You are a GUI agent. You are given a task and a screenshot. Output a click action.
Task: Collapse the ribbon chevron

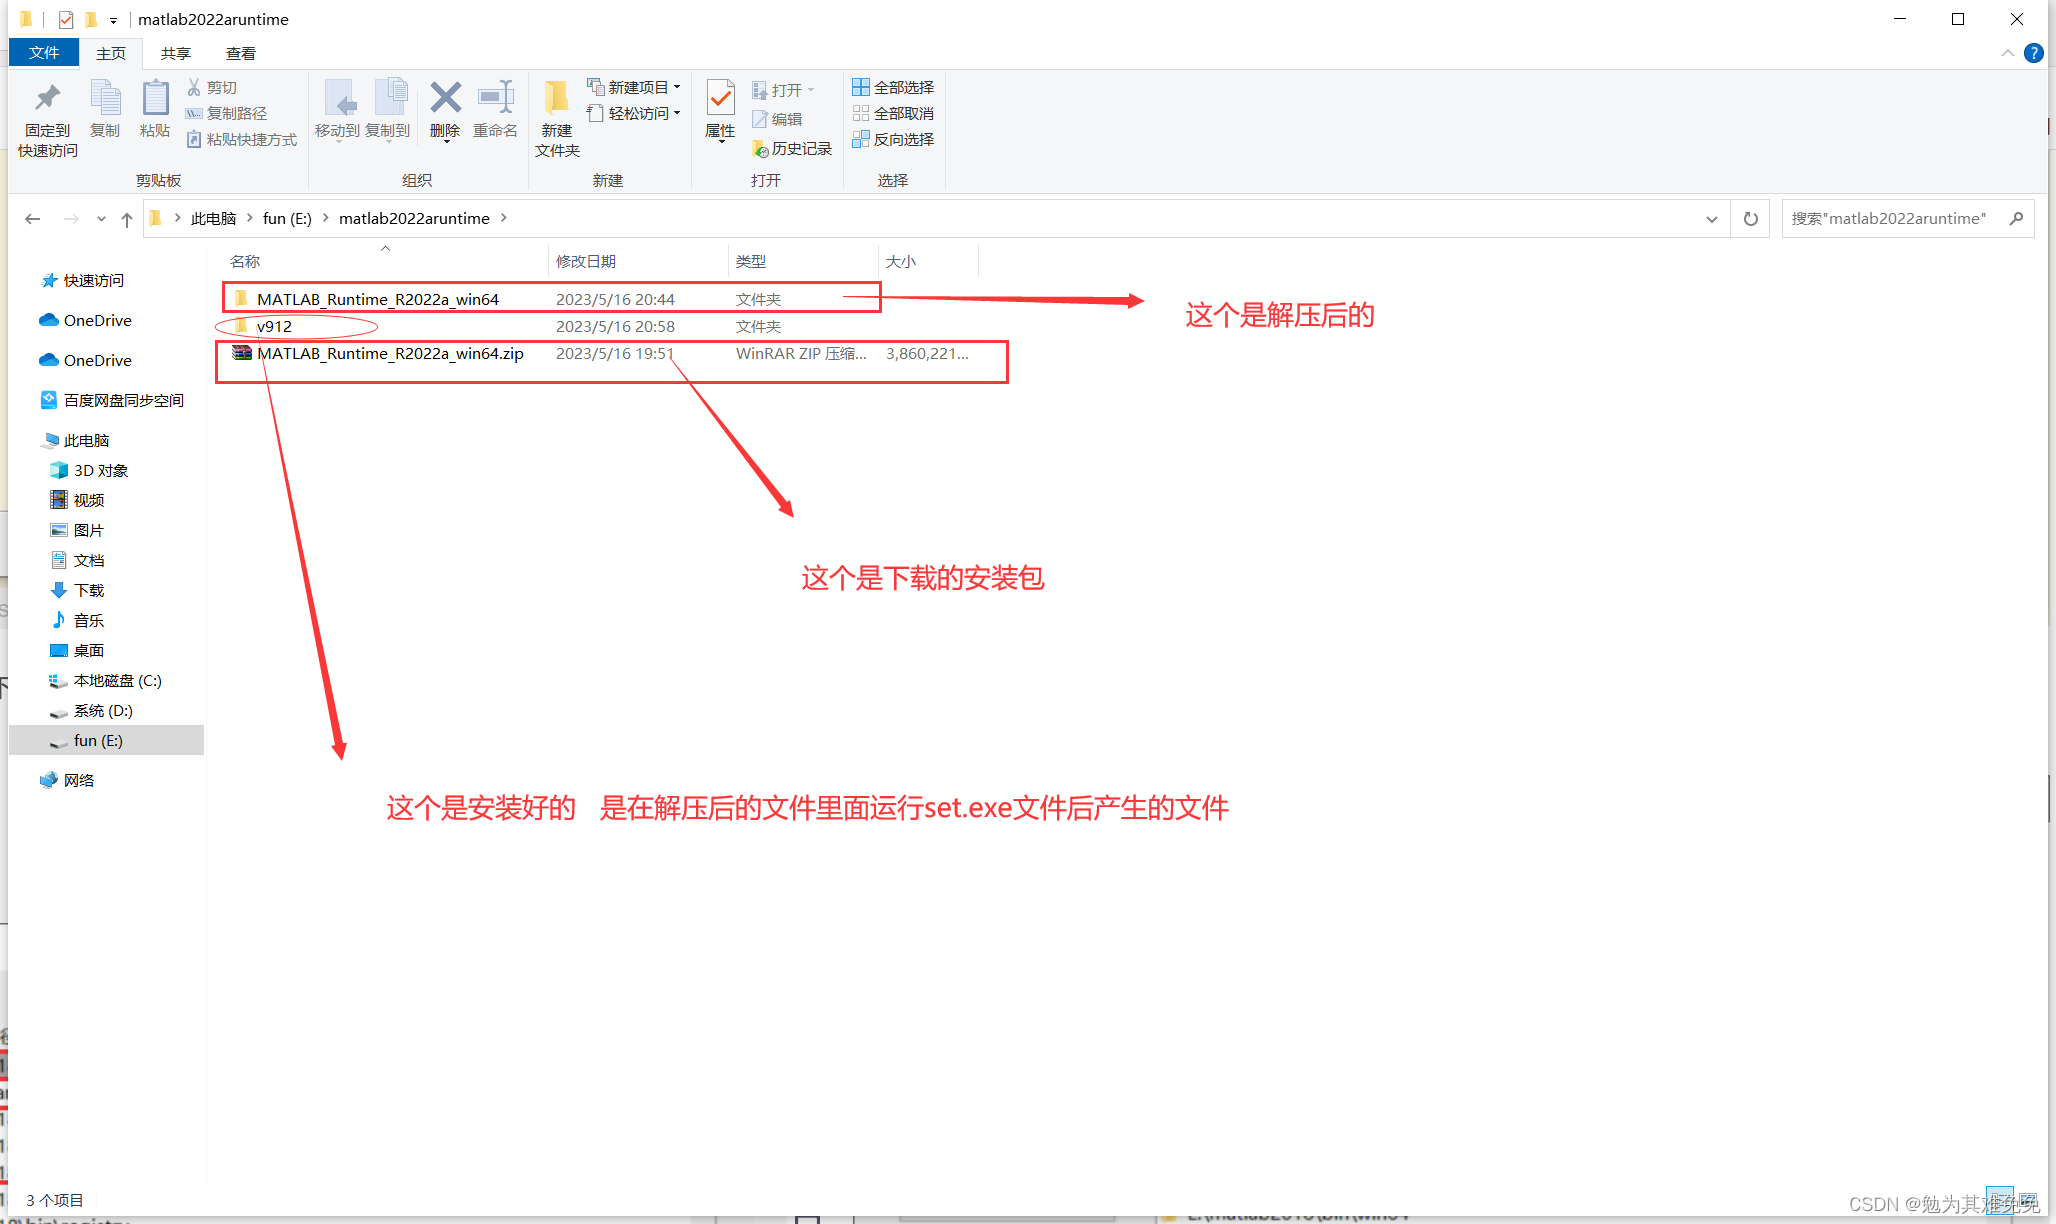[x=2008, y=54]
